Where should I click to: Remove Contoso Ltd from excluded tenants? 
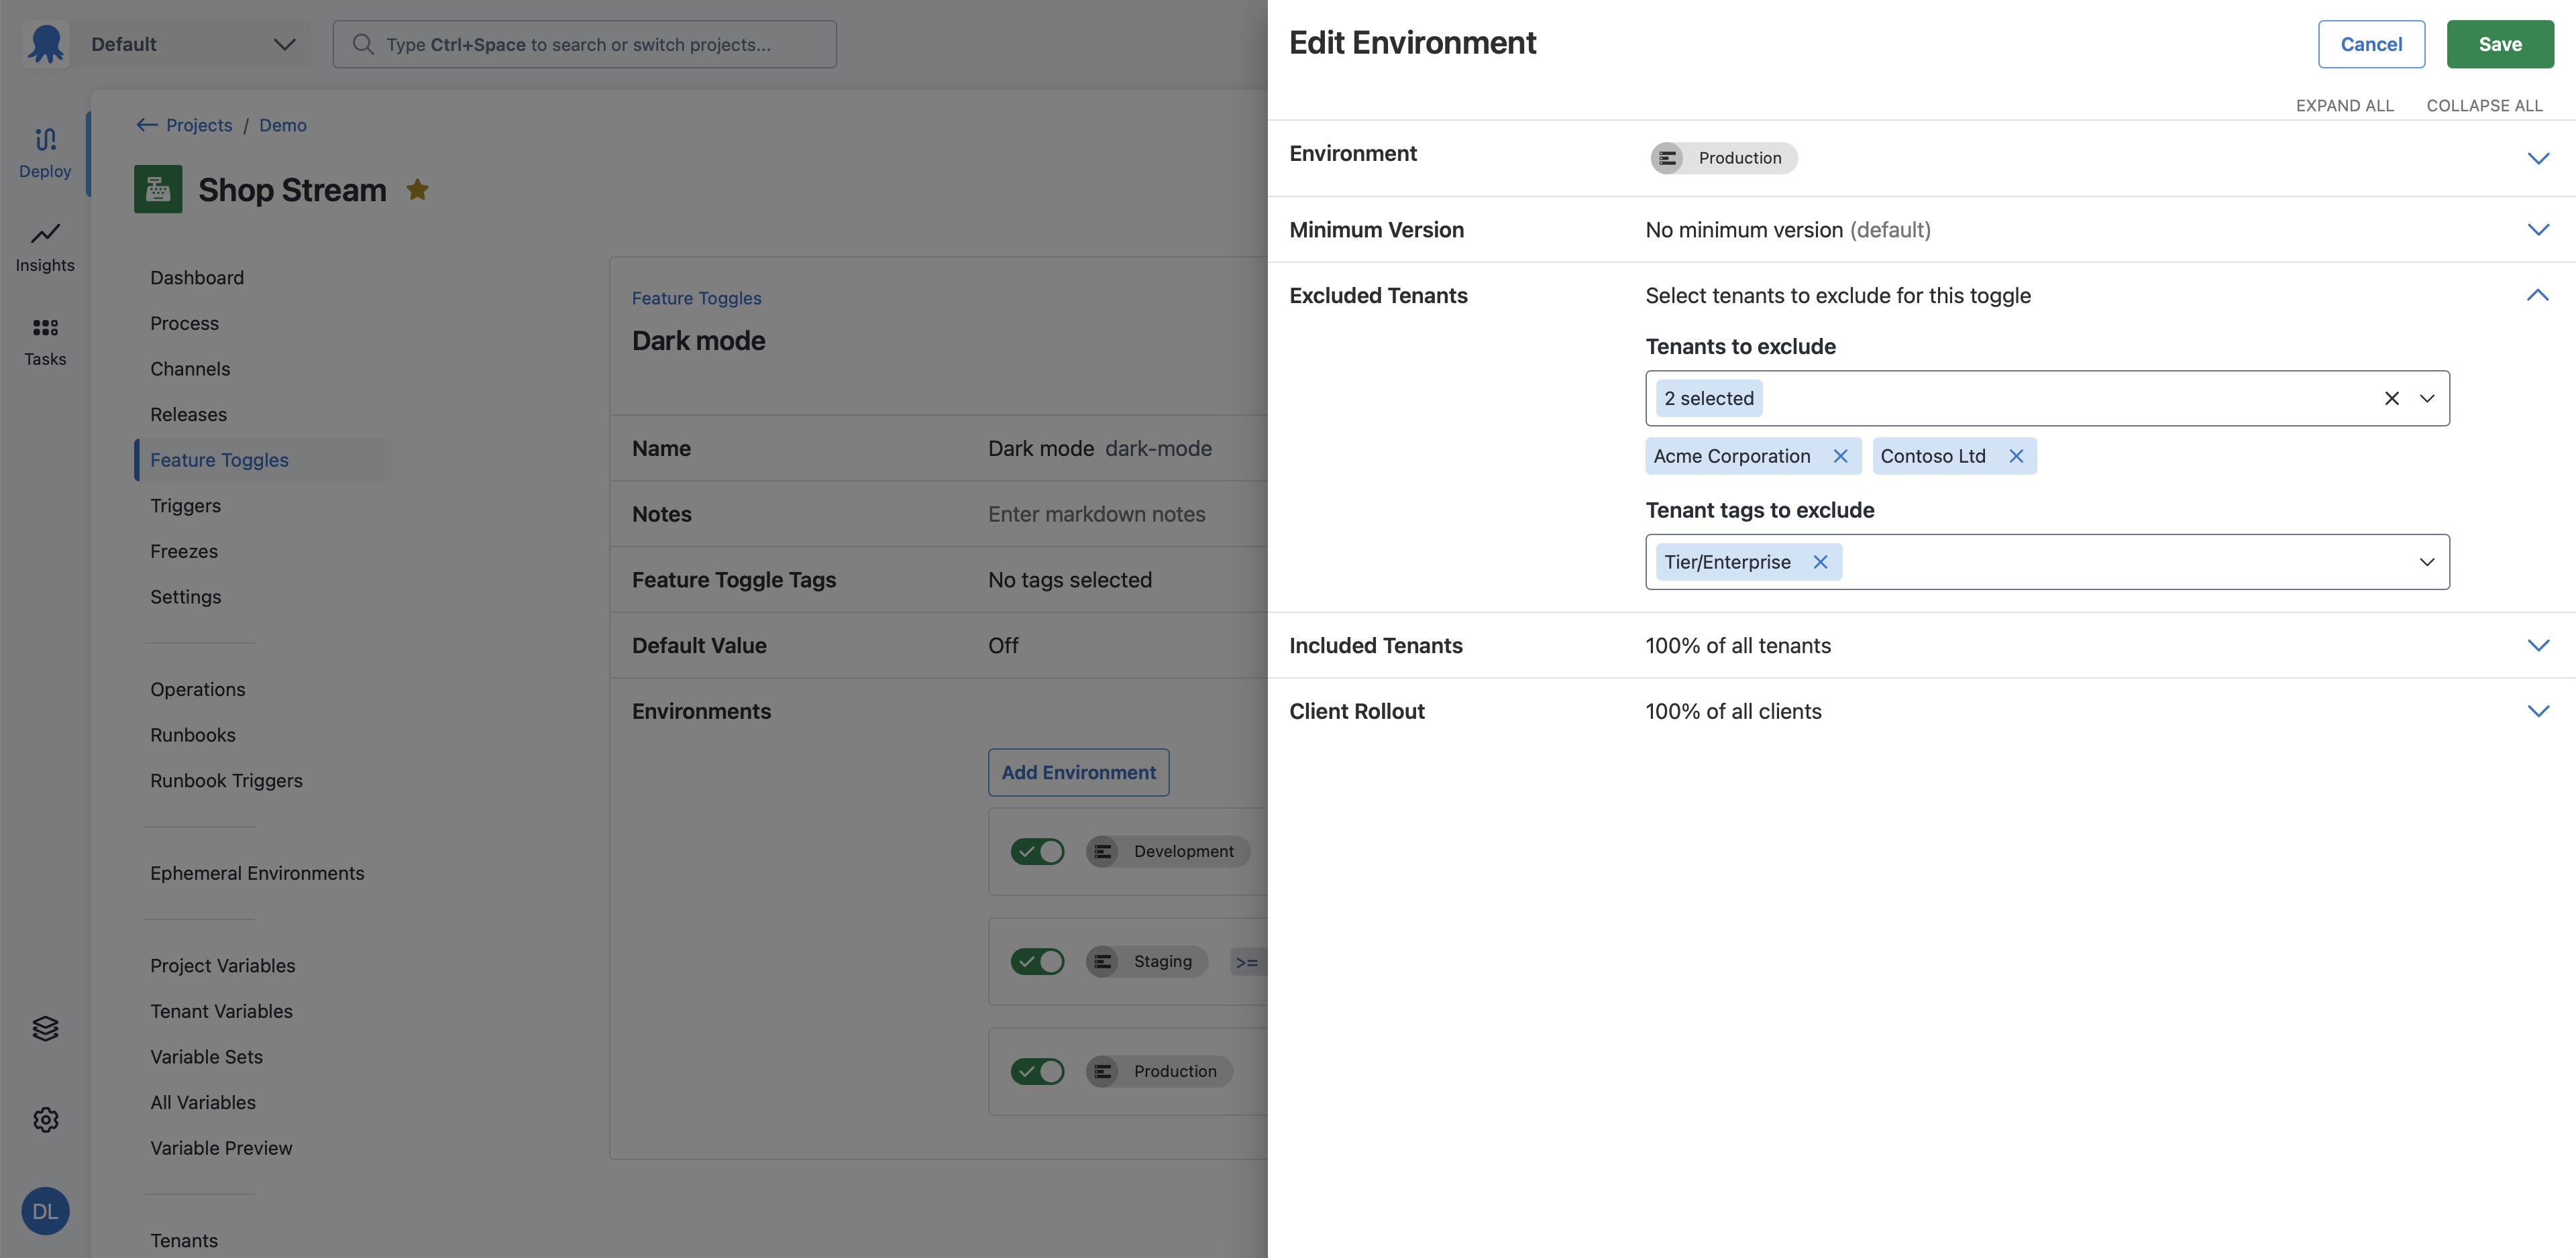2016,456
